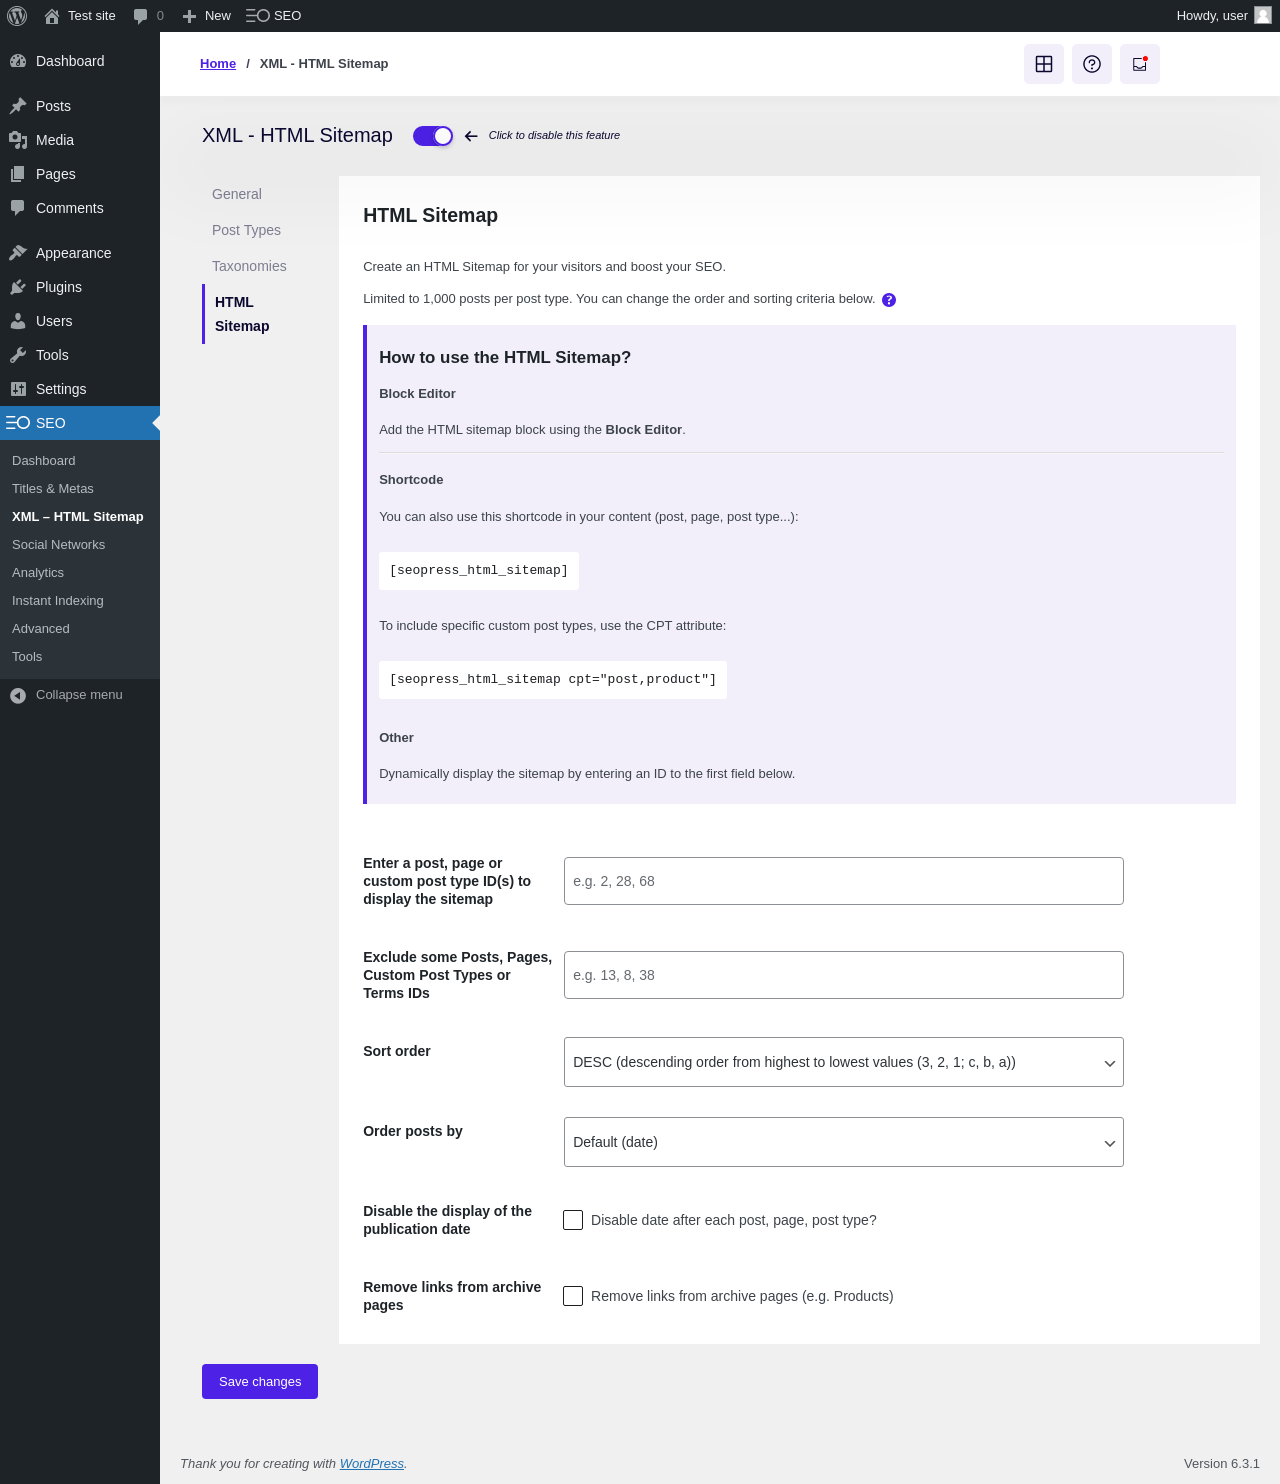Check Disable date after each post checkbox
Viewport: 1280px width, 1484px height.
pos(573,1220)
